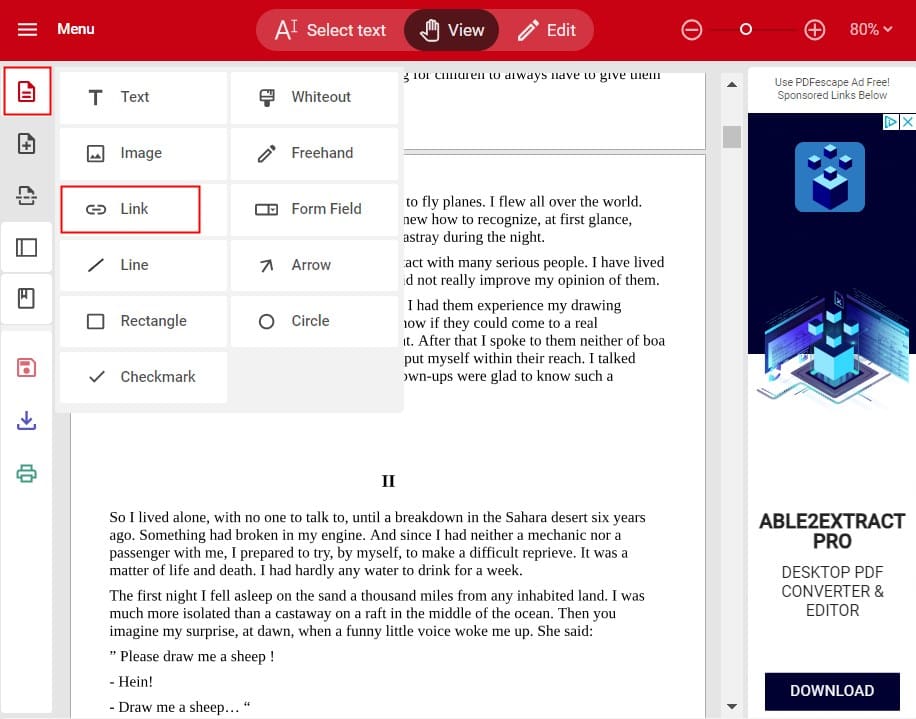The width and height of the screenshot is (916, 719).
Task: Pick the Form Field tool
Action: tap(314, 209)
